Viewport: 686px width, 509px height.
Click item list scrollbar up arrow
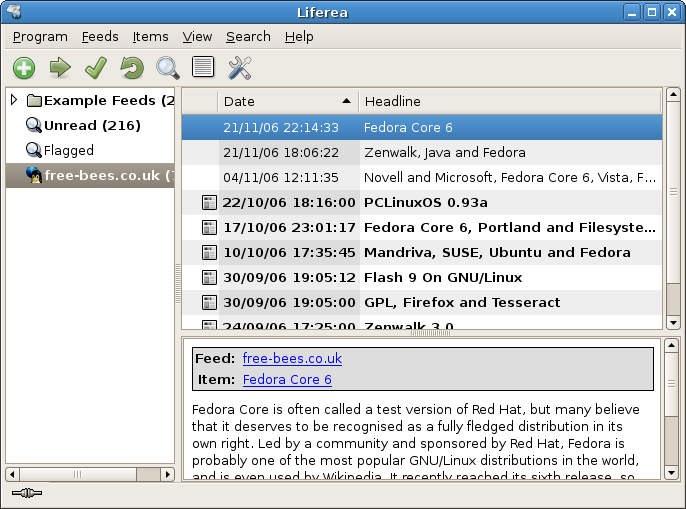[x=673, y=95]
